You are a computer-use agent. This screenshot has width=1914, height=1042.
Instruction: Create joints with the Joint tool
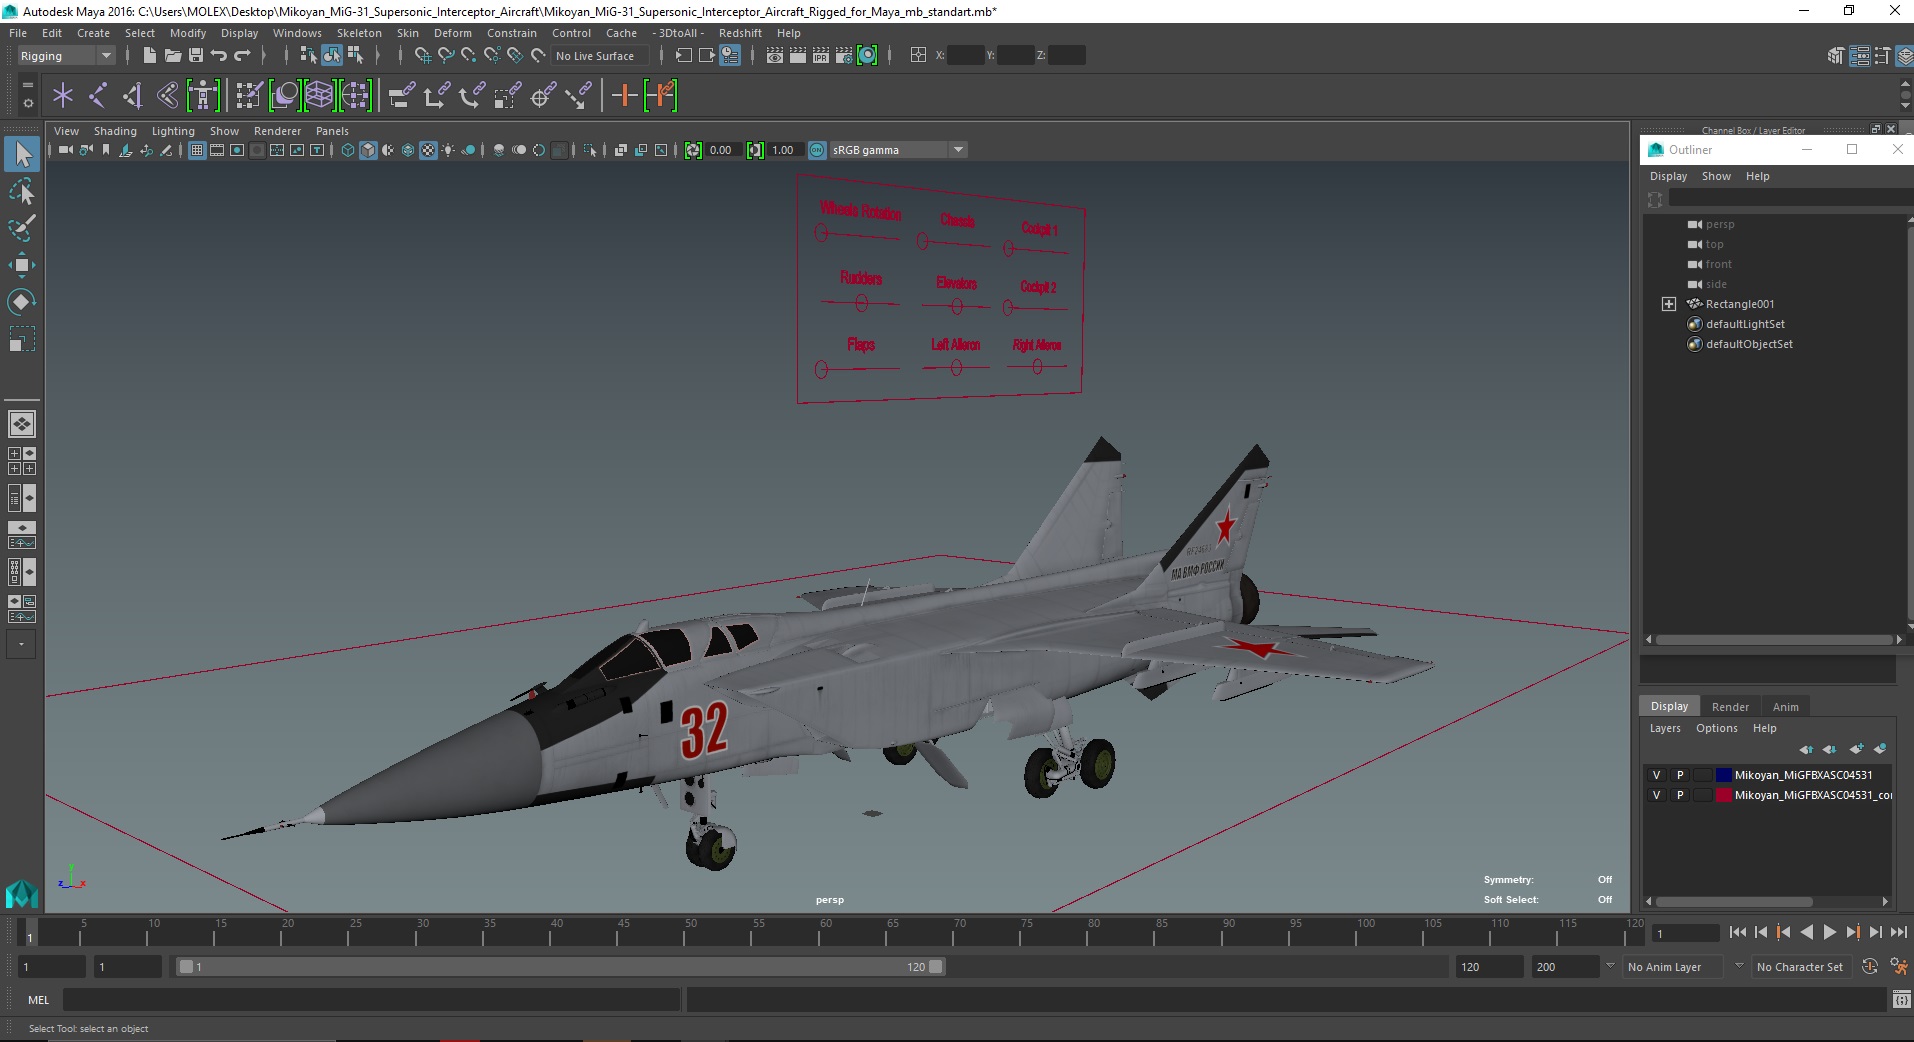coord(98,96)
